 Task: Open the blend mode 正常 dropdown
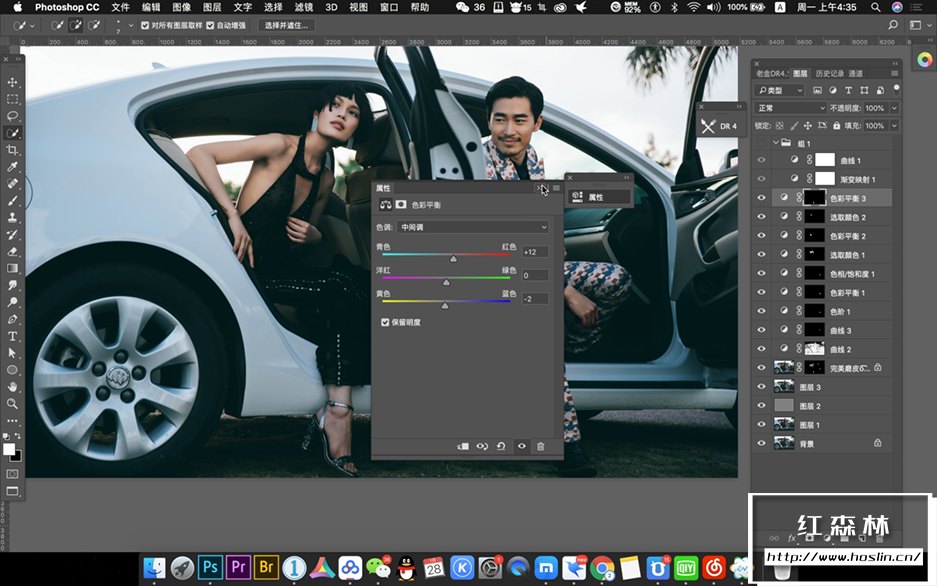tap(791, 108)
